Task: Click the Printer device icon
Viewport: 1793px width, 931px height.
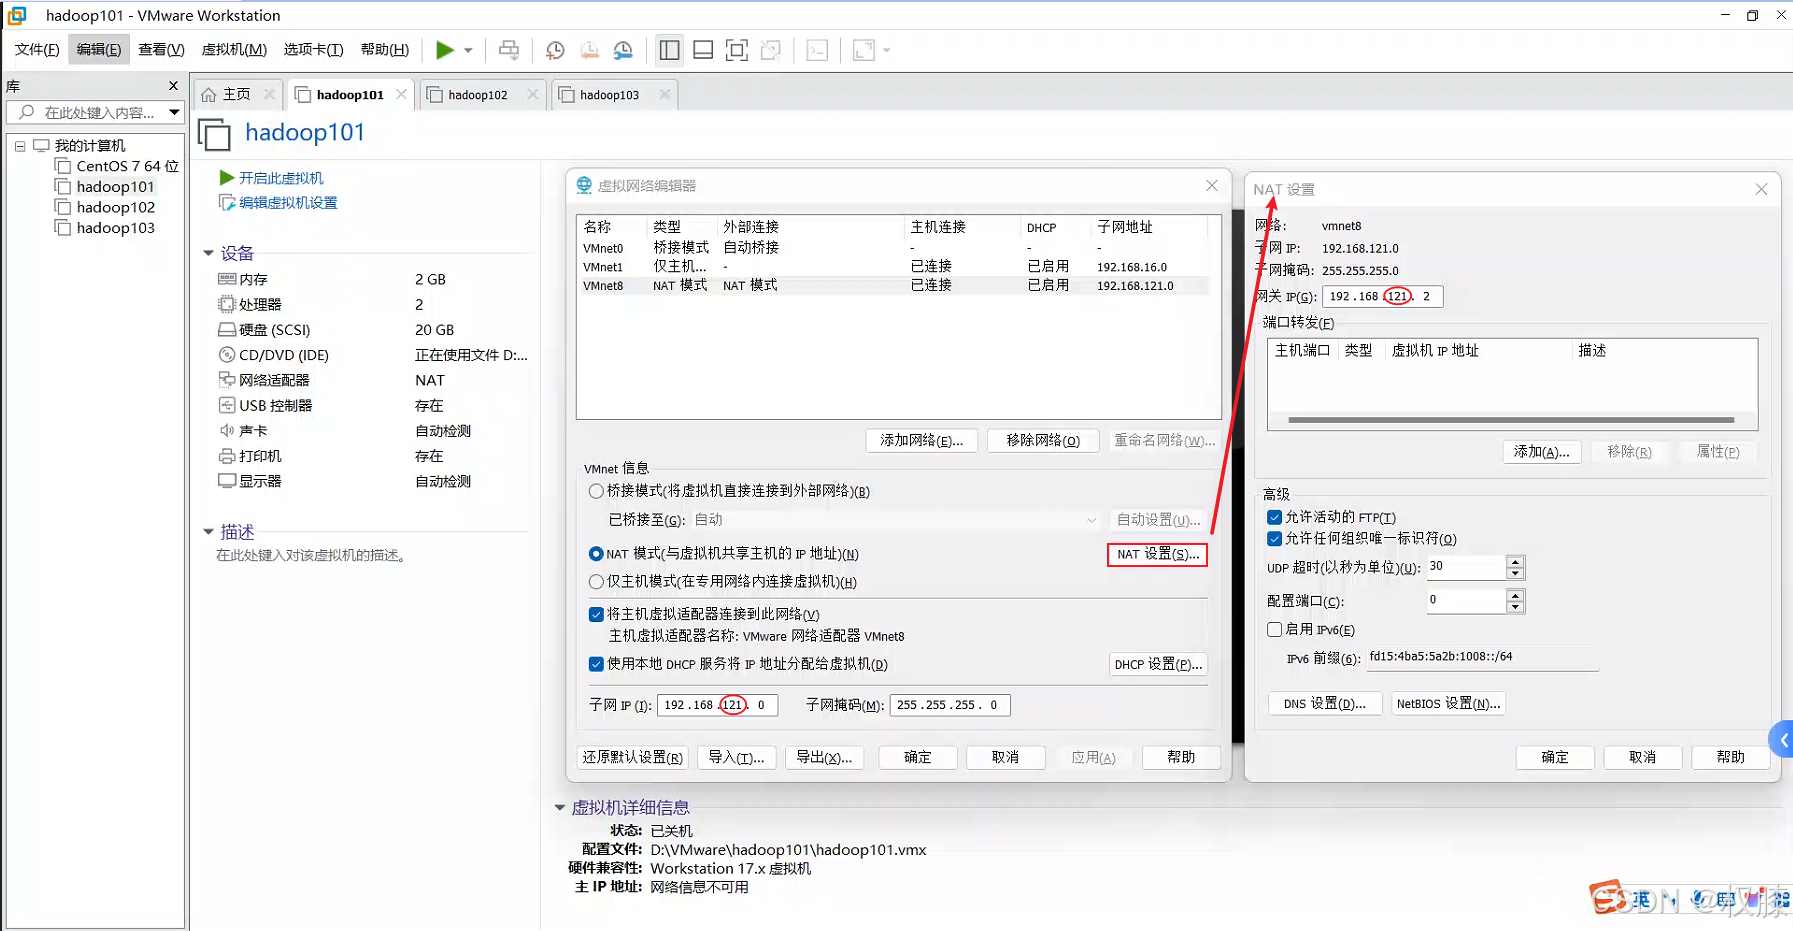Action: point(227,456)
